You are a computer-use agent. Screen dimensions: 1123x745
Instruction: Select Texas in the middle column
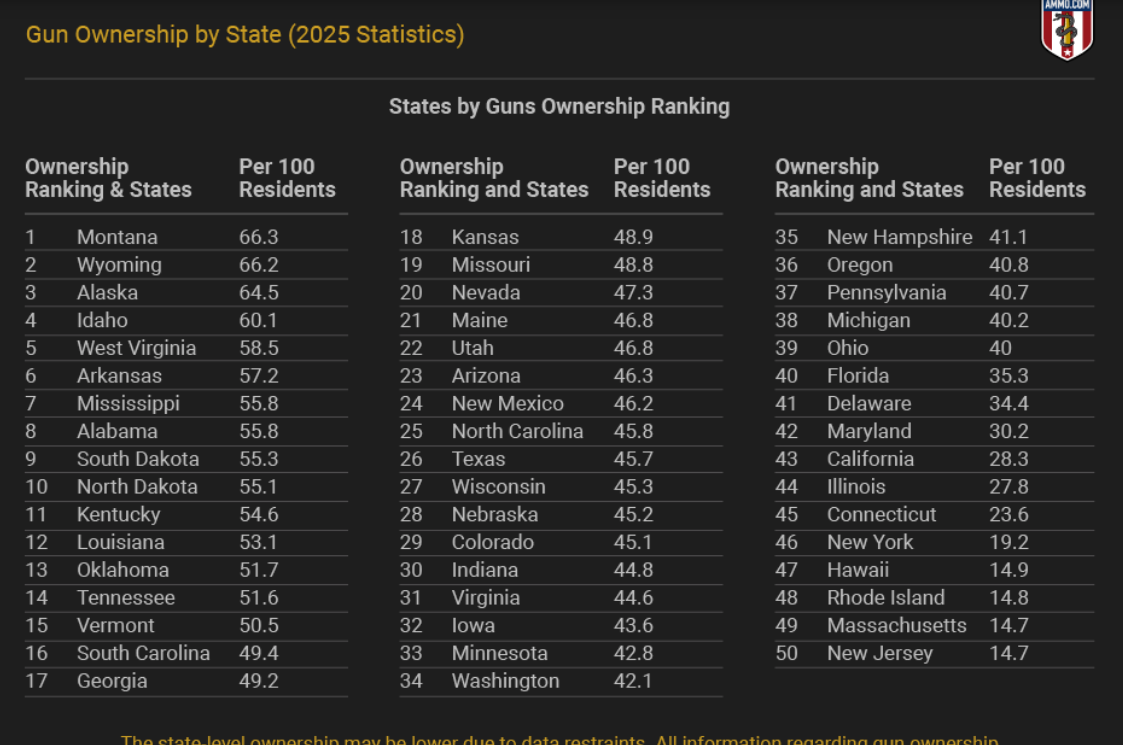(x=478, y=459)
